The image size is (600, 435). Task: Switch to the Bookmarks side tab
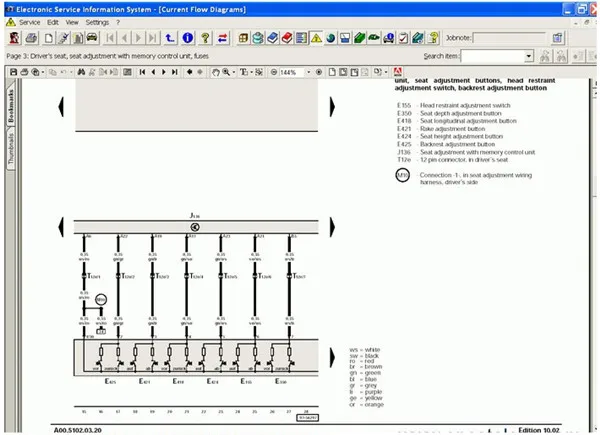point(11,105)
